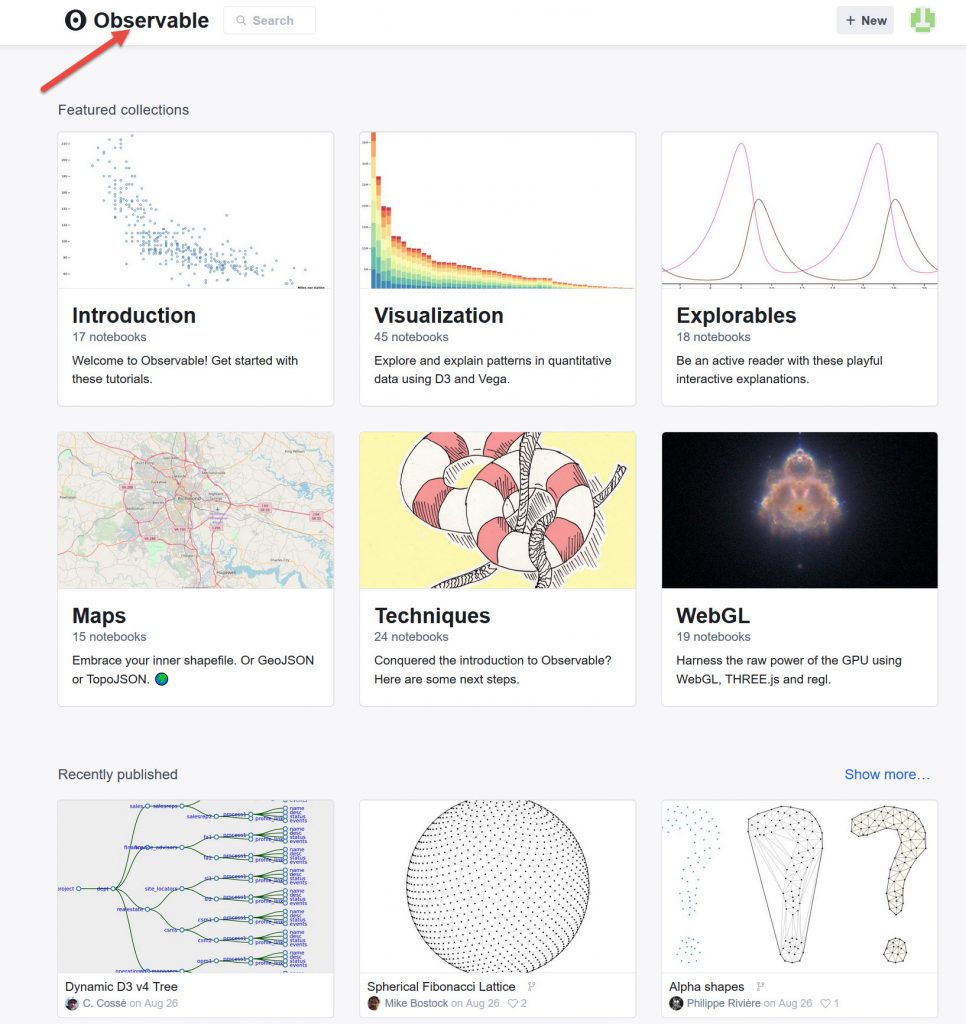Viewport: 966px width, 1024px height.
Task: Click the magnifier icon in search box
Action: pos(241,21)
